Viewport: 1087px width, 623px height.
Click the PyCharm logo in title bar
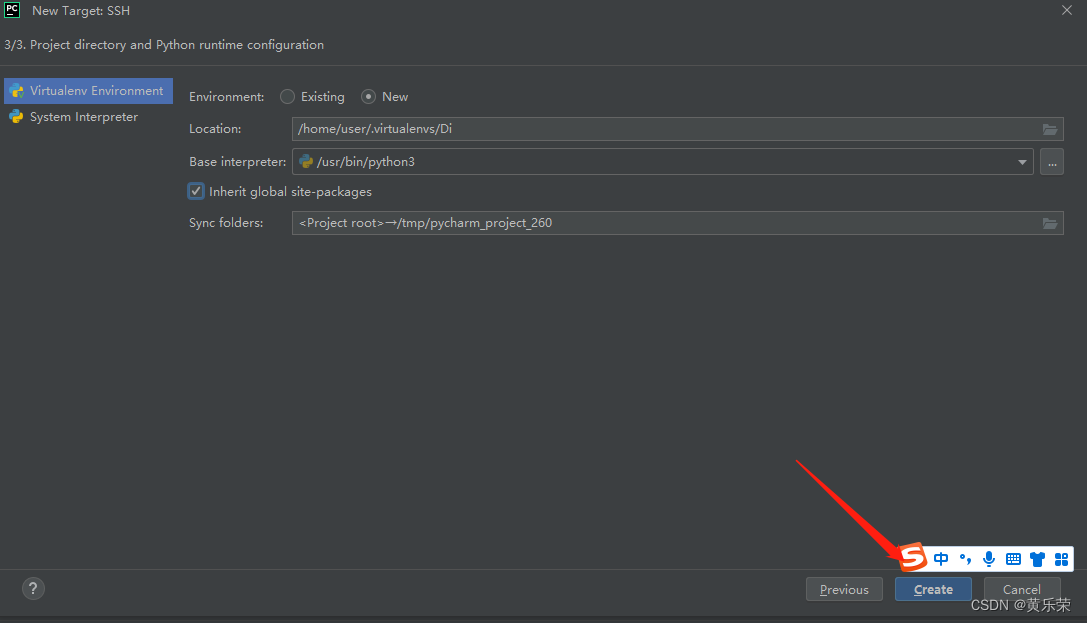11,10
